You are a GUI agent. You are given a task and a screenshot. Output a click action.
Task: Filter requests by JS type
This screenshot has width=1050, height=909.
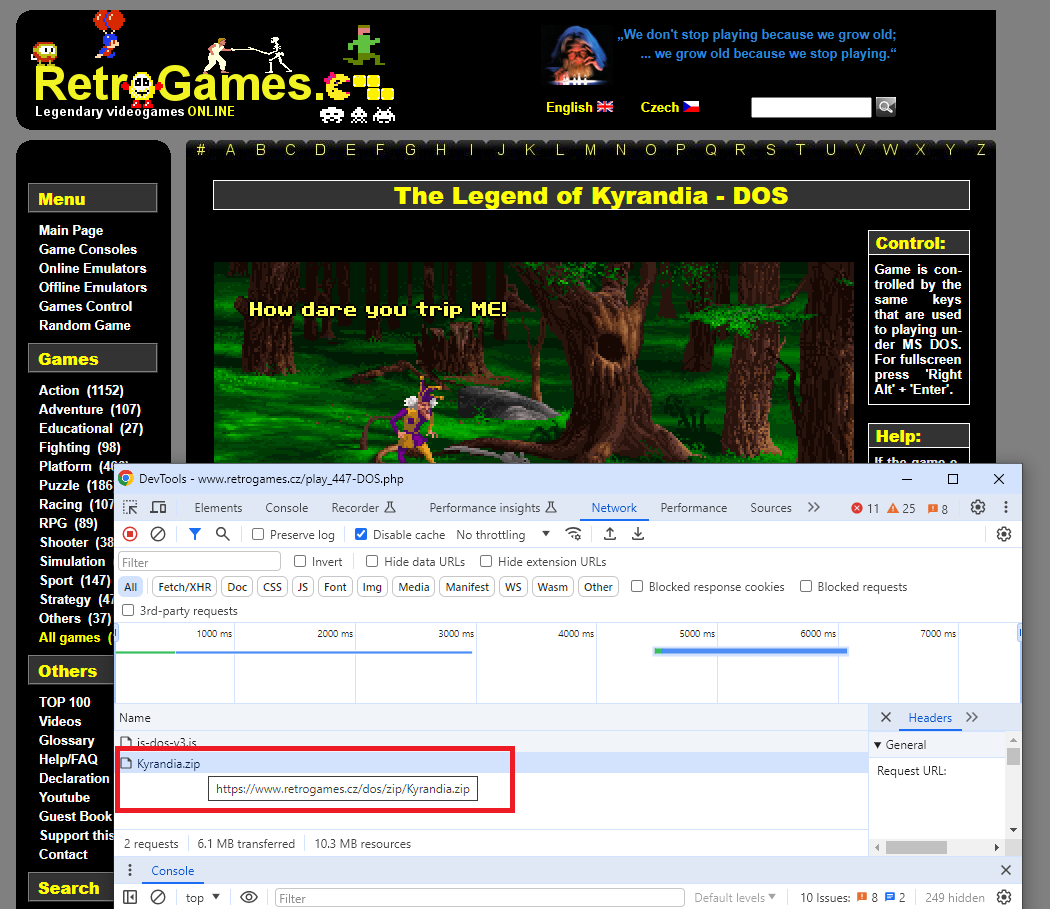tap(303, 587)
